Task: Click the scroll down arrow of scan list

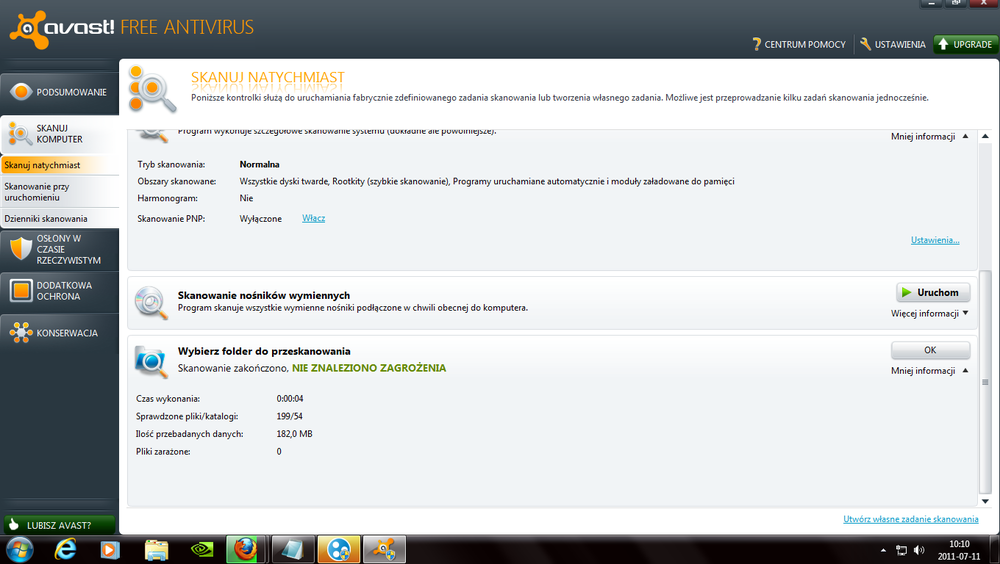Action: 985,501
